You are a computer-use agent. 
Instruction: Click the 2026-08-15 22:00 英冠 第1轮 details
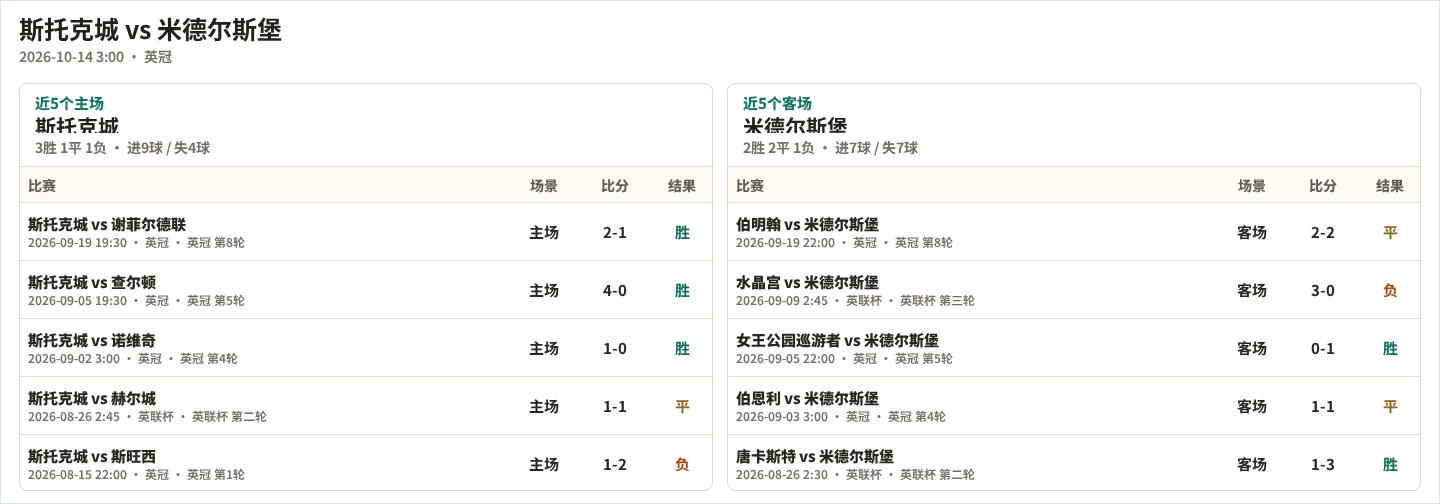point(136,475)
